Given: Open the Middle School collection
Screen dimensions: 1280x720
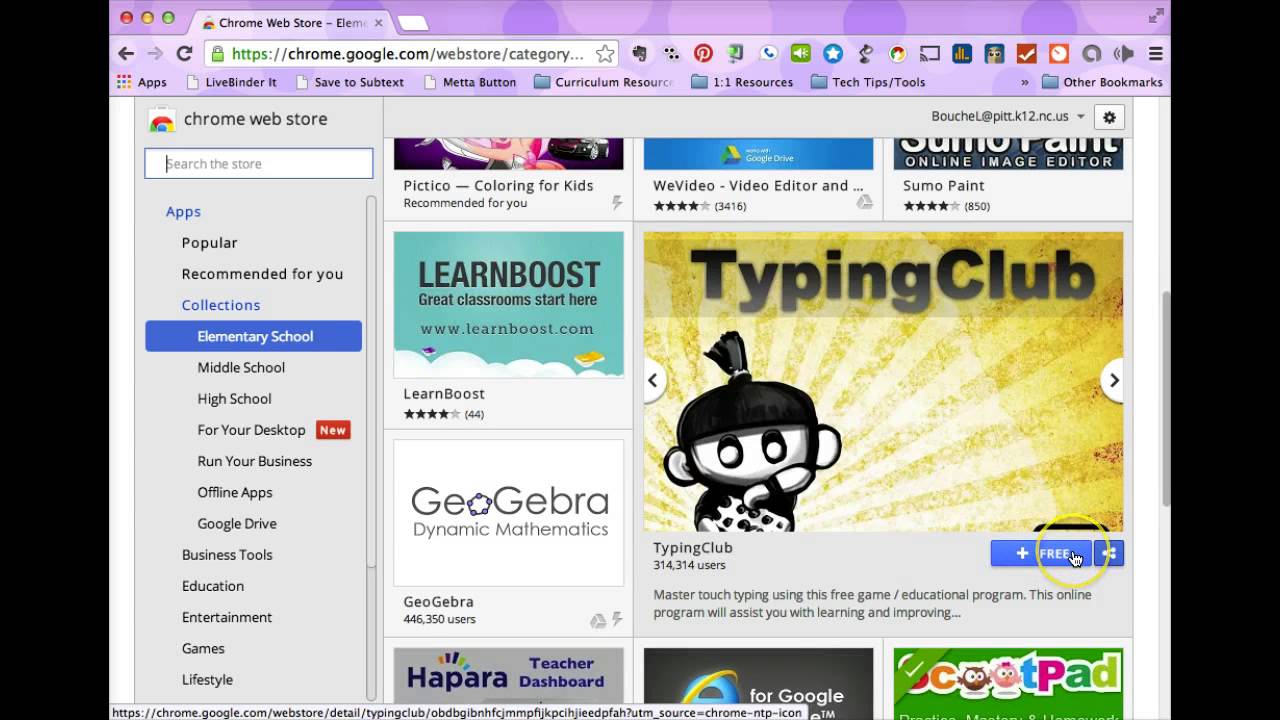Looking at the screenshot, I should pos(241,367).
